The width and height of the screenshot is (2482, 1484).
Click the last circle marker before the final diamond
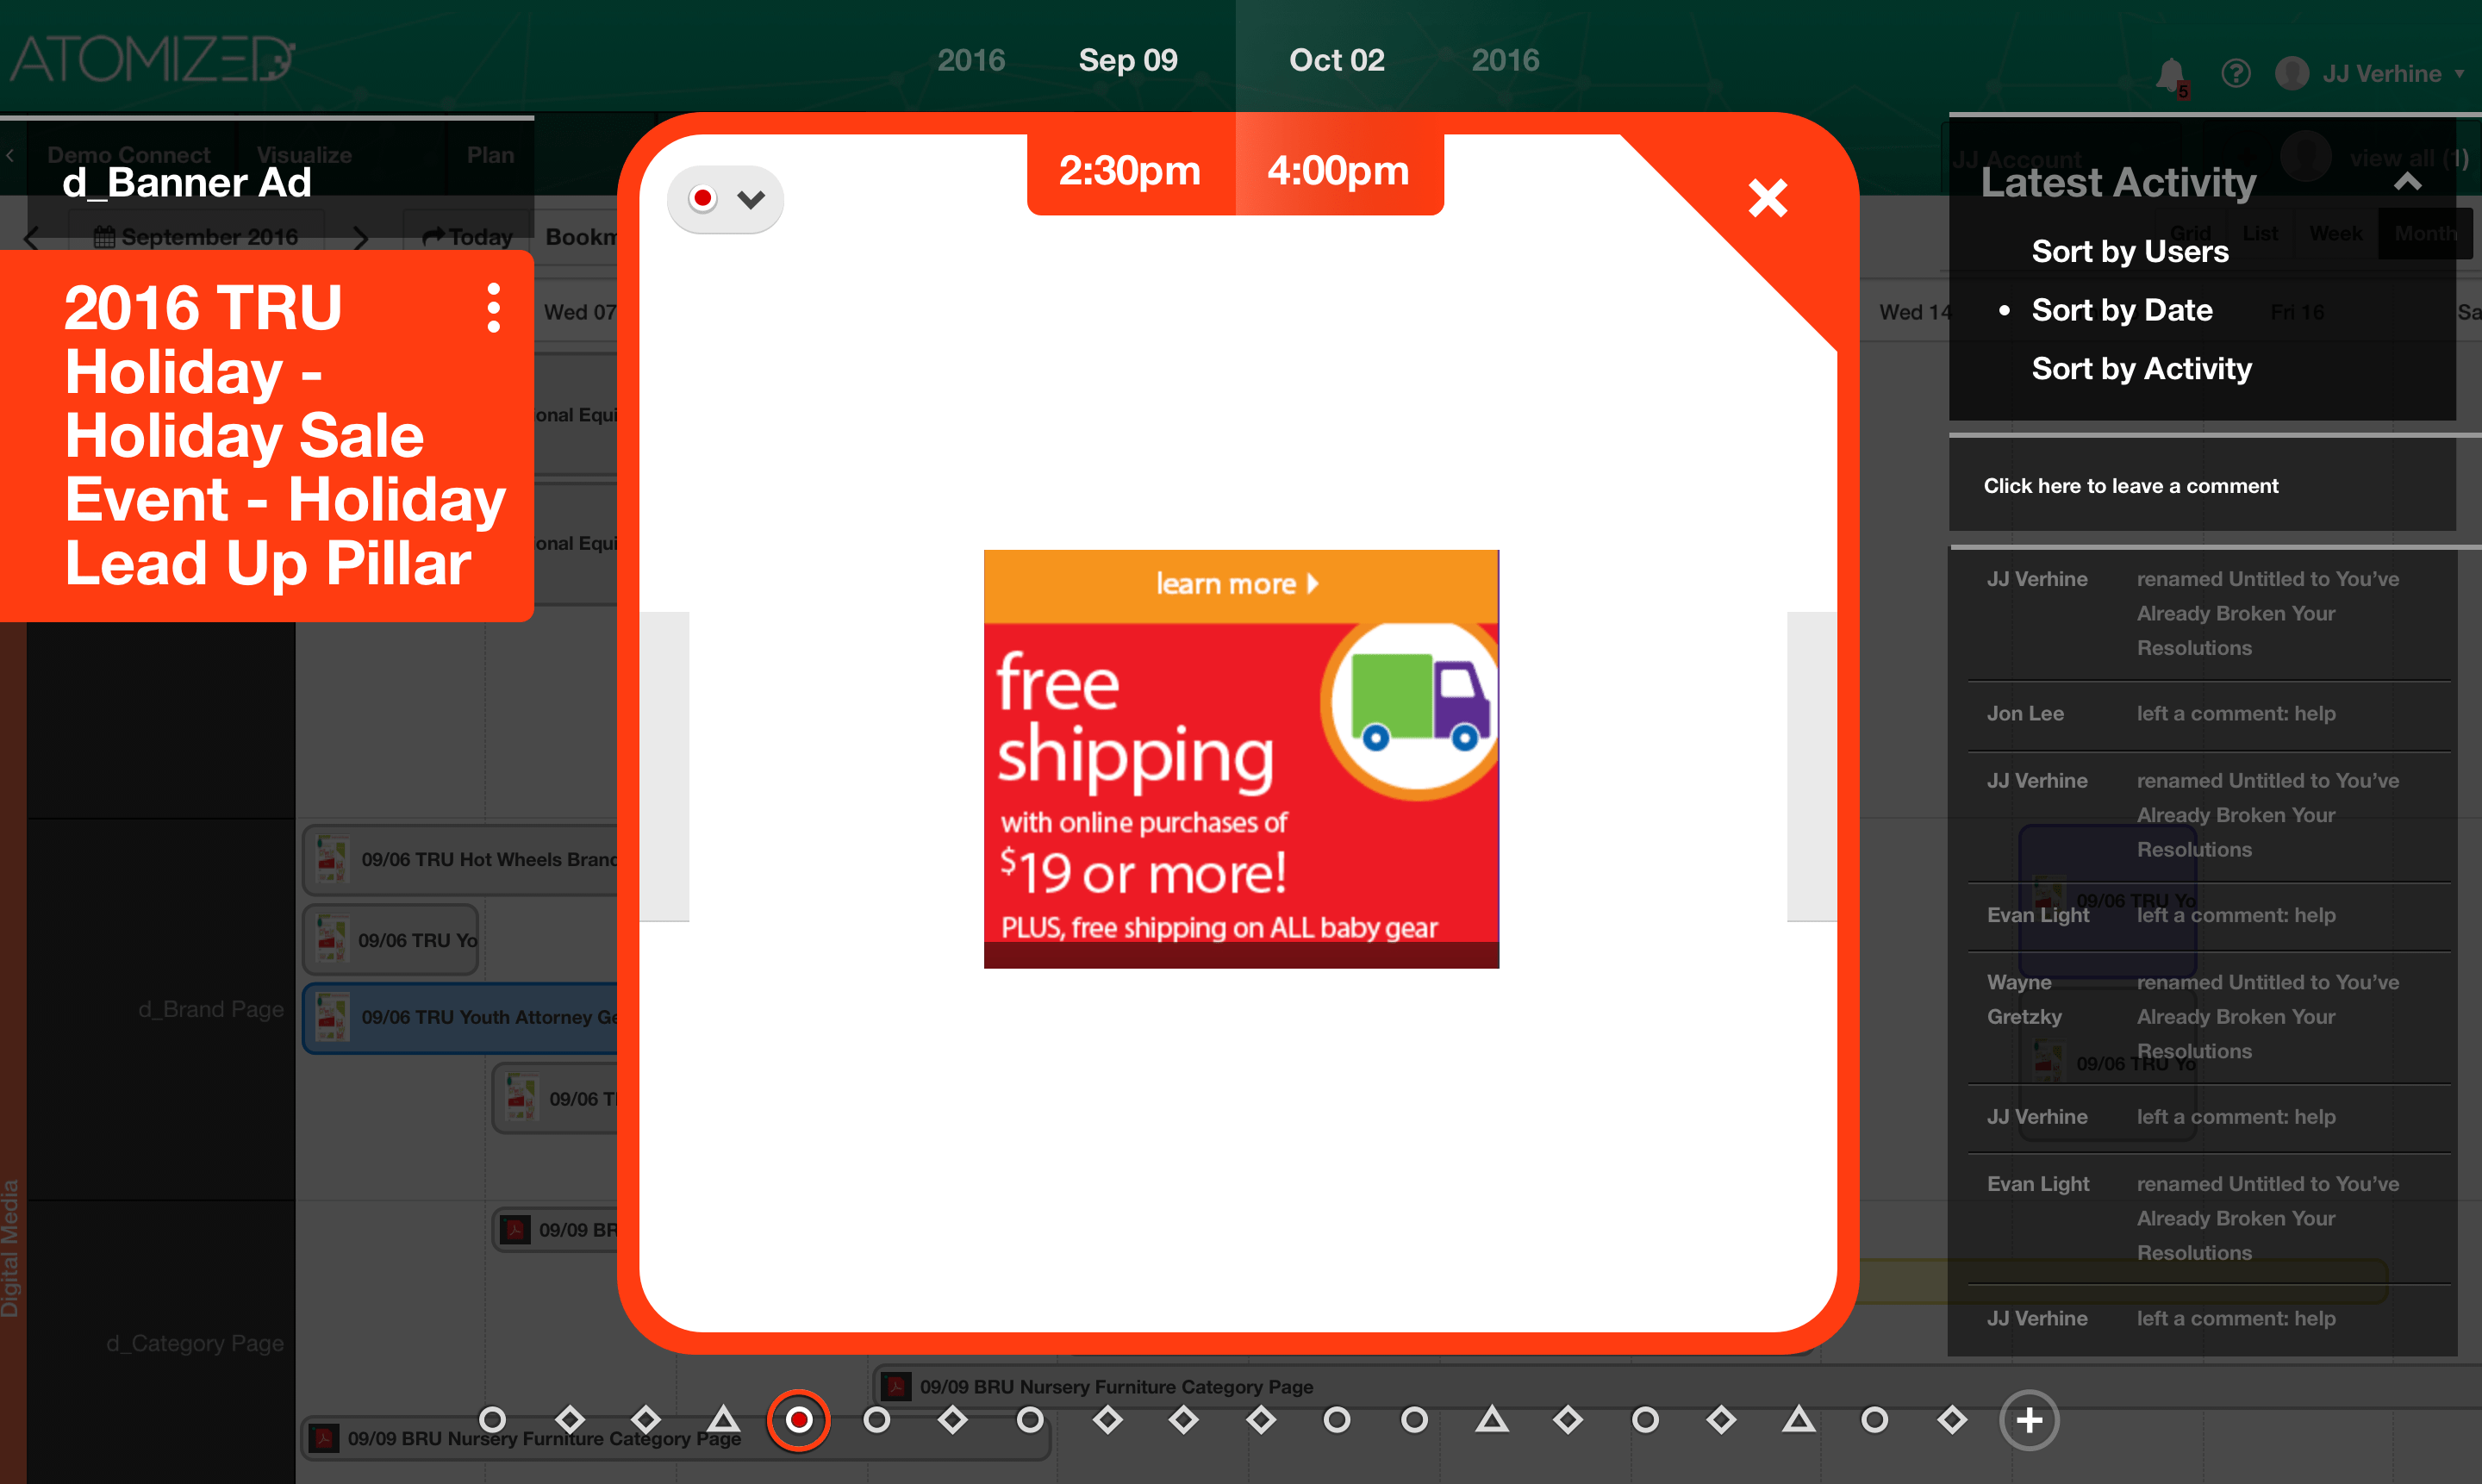[x=1875, y=1420]
